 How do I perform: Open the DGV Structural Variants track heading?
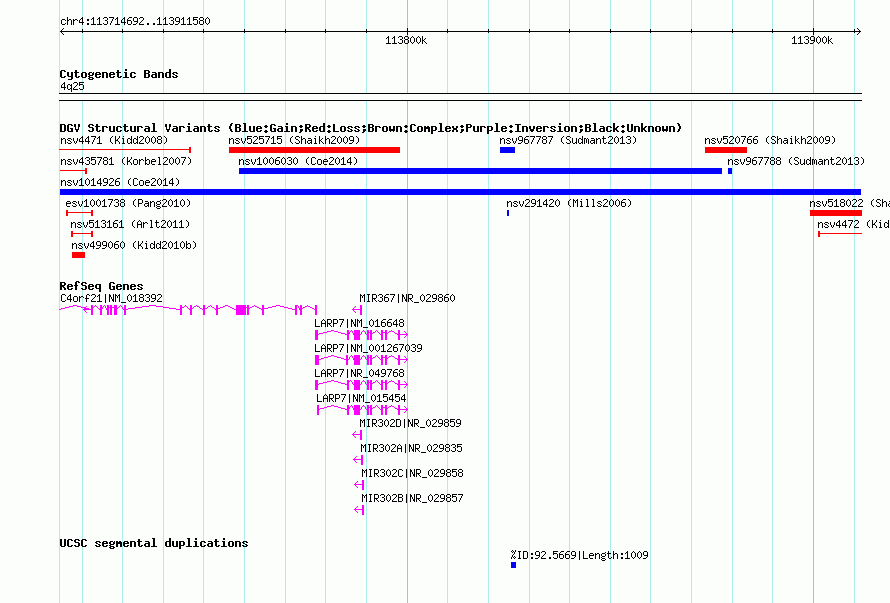371,128
